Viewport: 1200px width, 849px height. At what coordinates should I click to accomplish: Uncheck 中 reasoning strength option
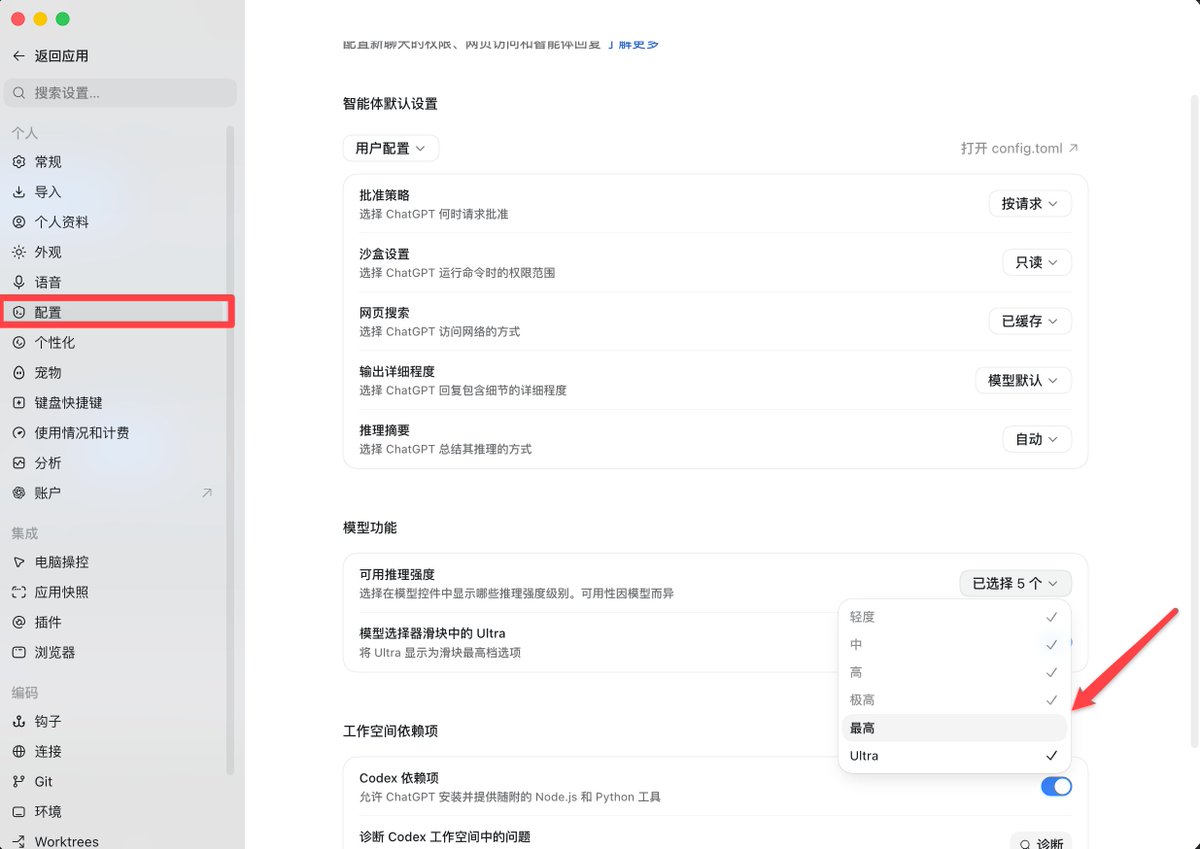[x=954, y=645]
